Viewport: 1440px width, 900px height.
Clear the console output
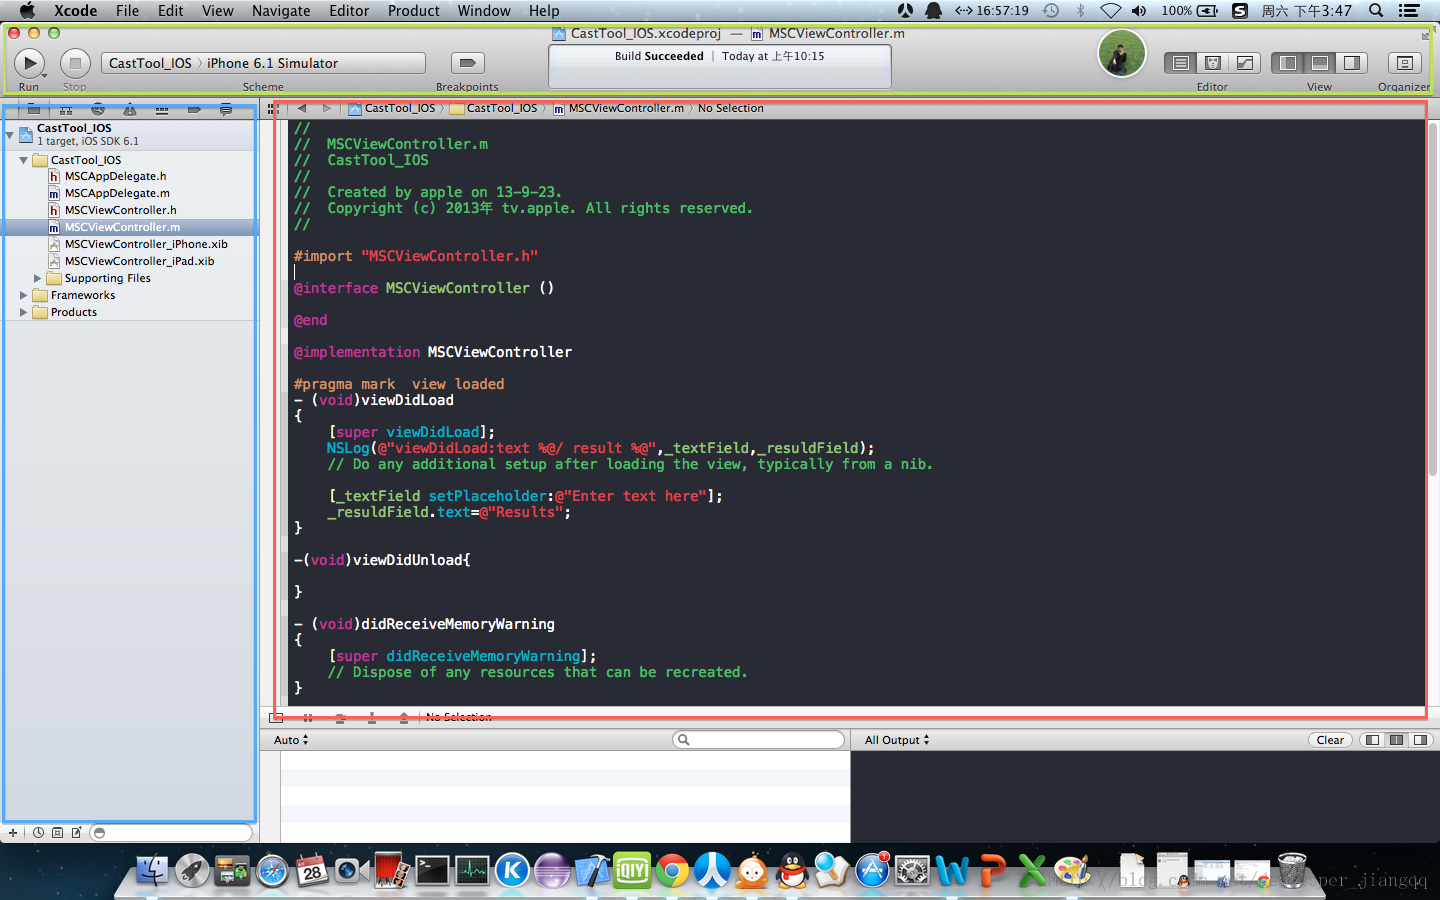tap(1329, 740)
